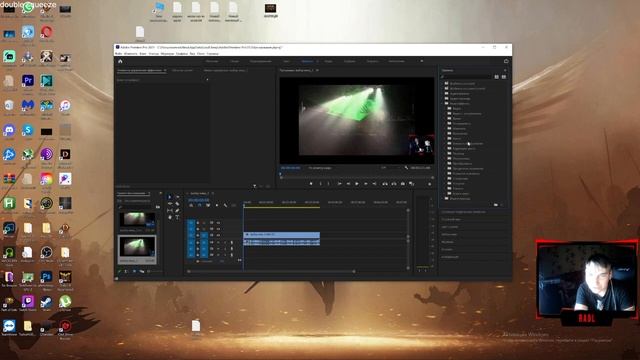Screen dimensions: 640x360
Task: Select the Type (T) tool
Action: 177,218
